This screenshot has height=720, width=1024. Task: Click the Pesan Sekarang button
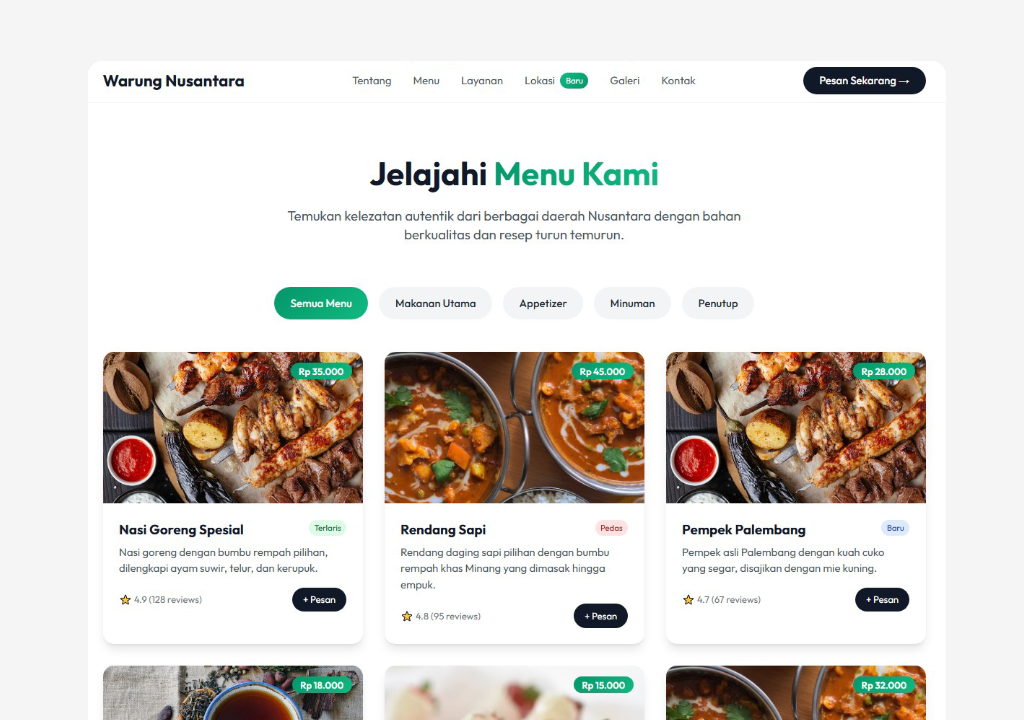pos(864,81)
